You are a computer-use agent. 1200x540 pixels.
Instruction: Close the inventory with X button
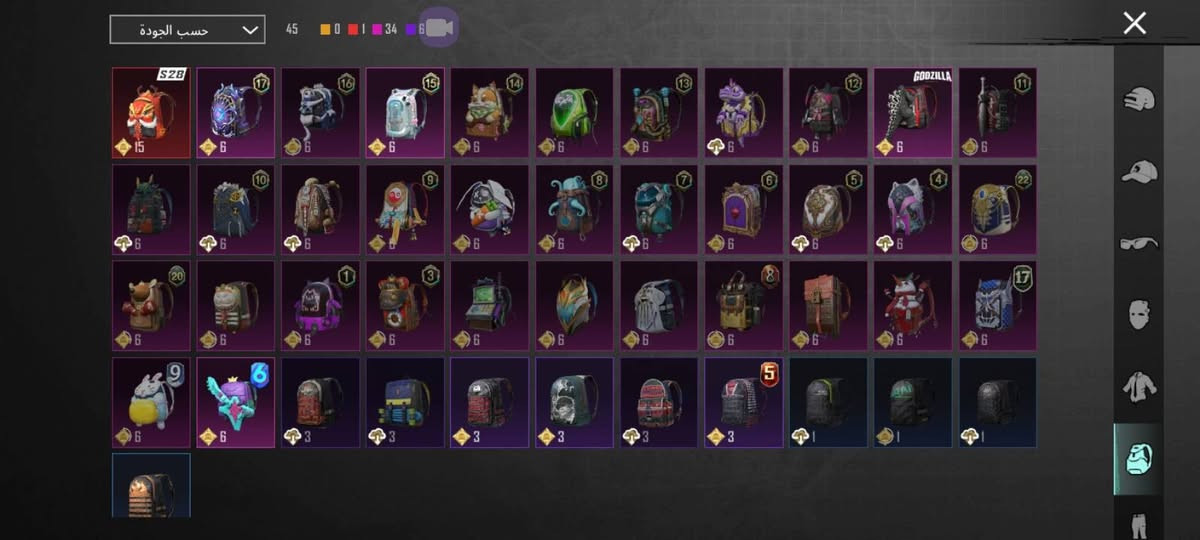pos(1134,24)
